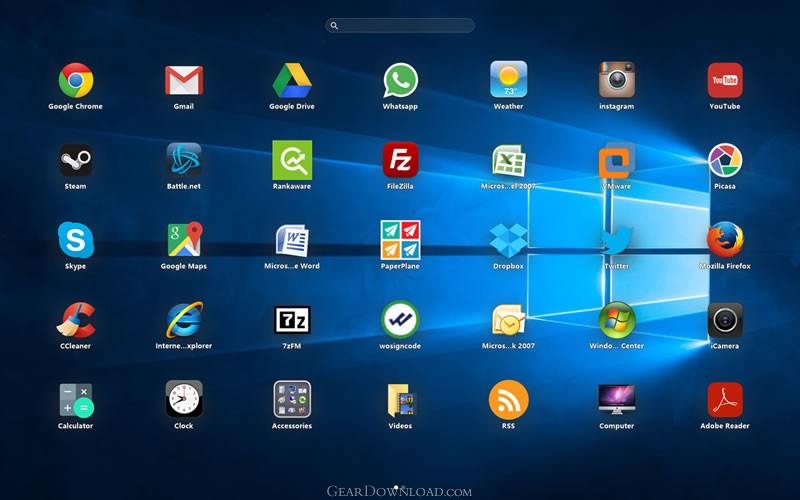The height and width of the screenshot is (500, 800).
Task: Open the Microsoft Outlook 2007 icon
Action: click(508, 320)
